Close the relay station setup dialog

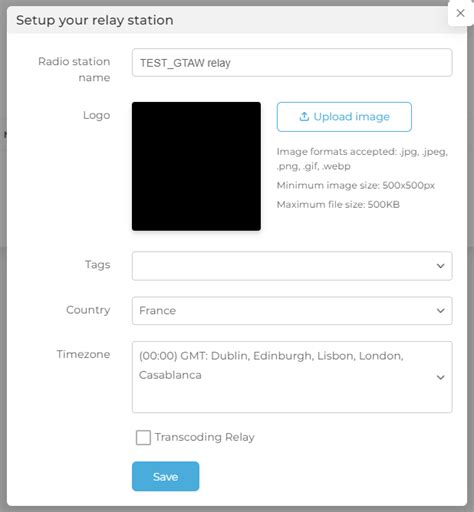460,13
